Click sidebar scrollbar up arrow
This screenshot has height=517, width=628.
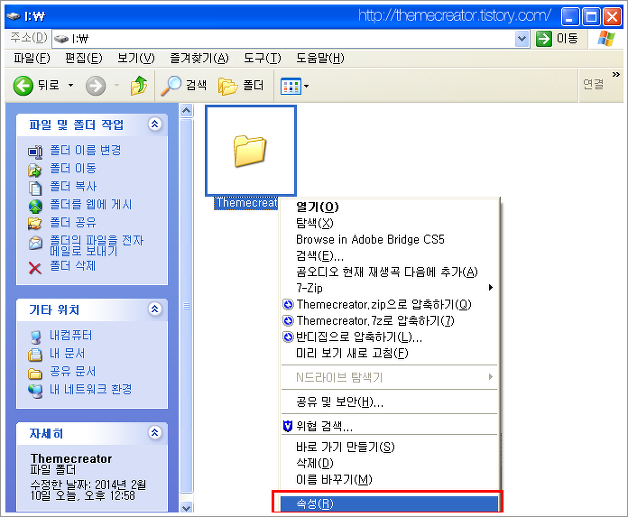(x=186, y=111)
